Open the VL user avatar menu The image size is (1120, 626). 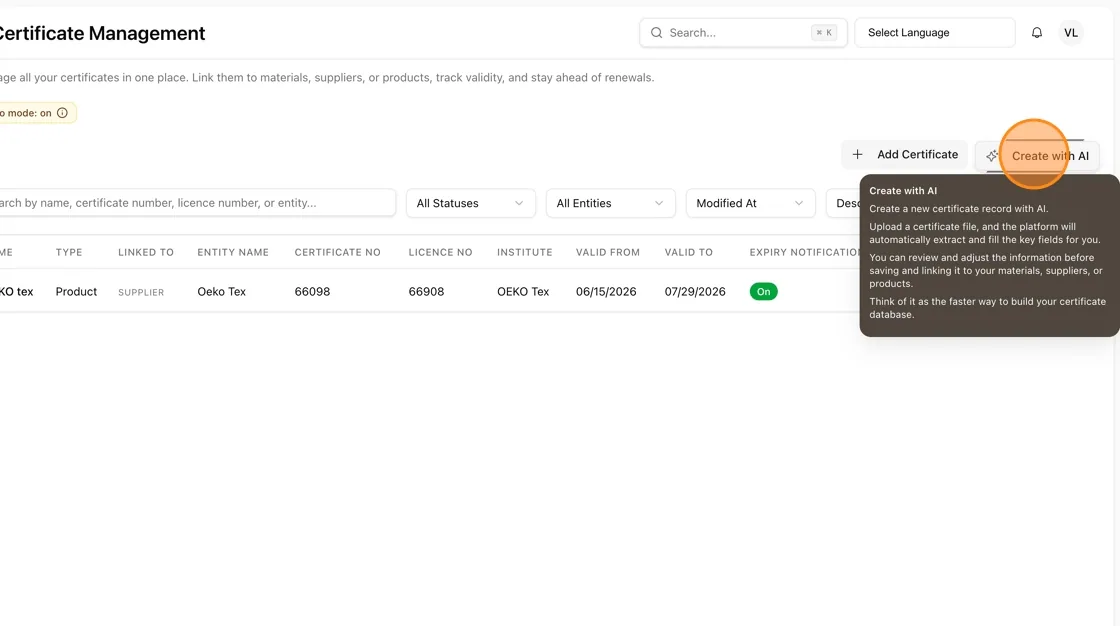pyautogui.click(x=1071, y=33)
